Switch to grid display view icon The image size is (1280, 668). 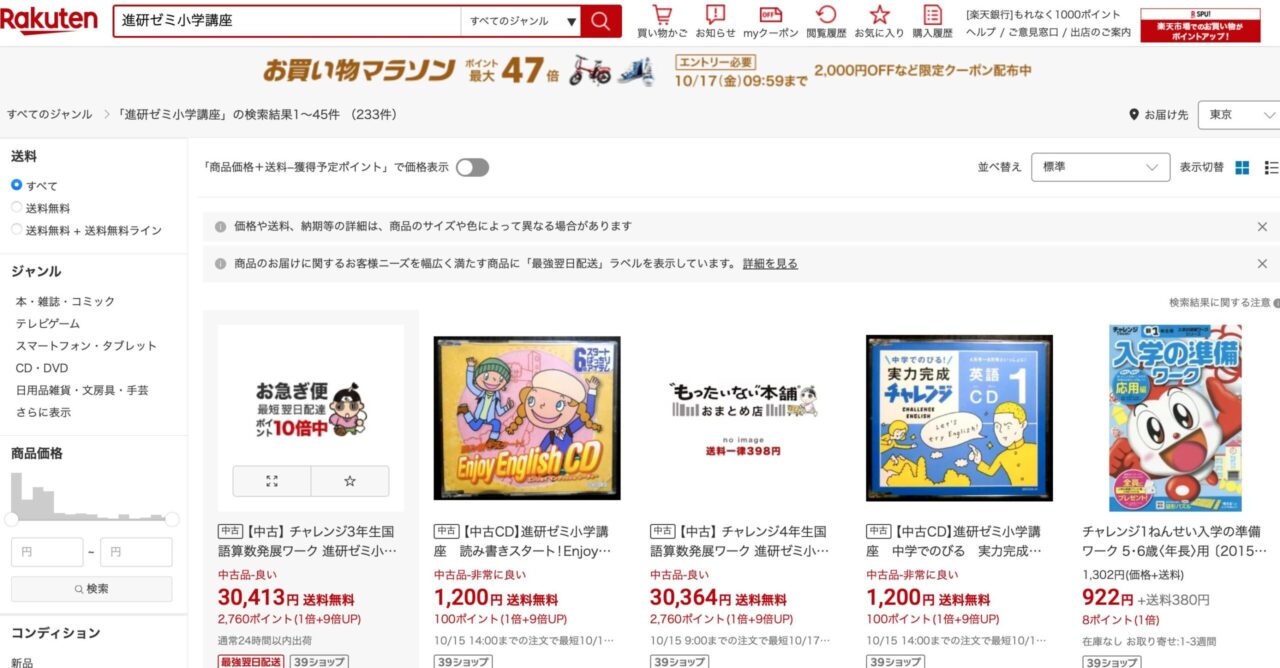click(x=1242, y=167)
